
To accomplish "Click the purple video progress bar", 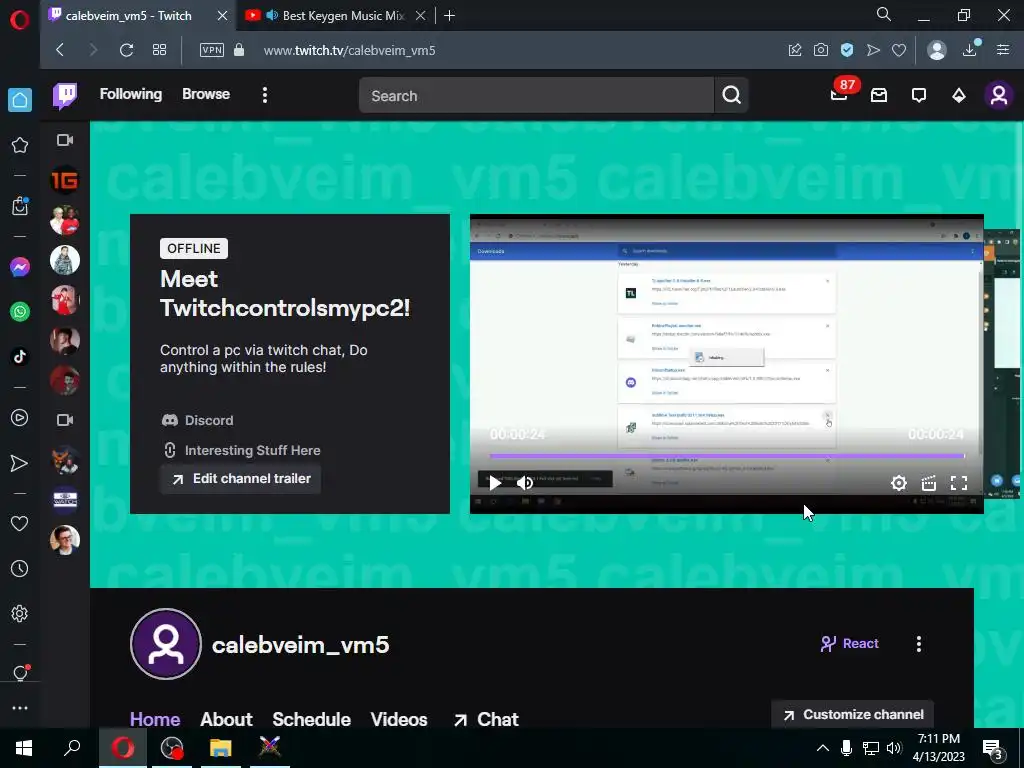I will [x=726, y=456].
